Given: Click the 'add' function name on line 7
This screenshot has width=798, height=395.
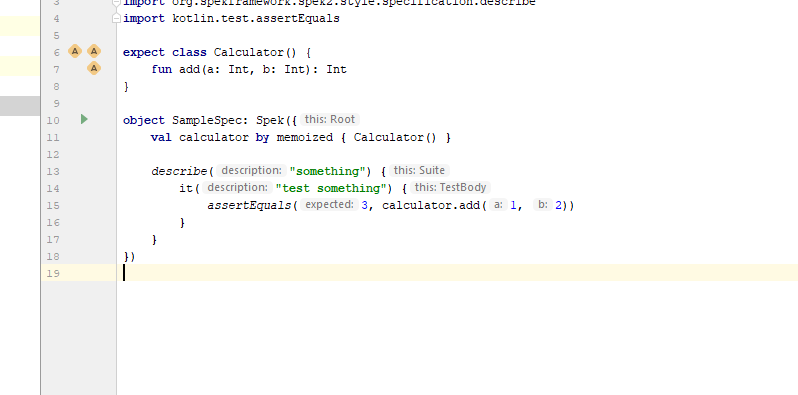Looking at the screenshot, I should pyautogui.click(x=189, y=69).
